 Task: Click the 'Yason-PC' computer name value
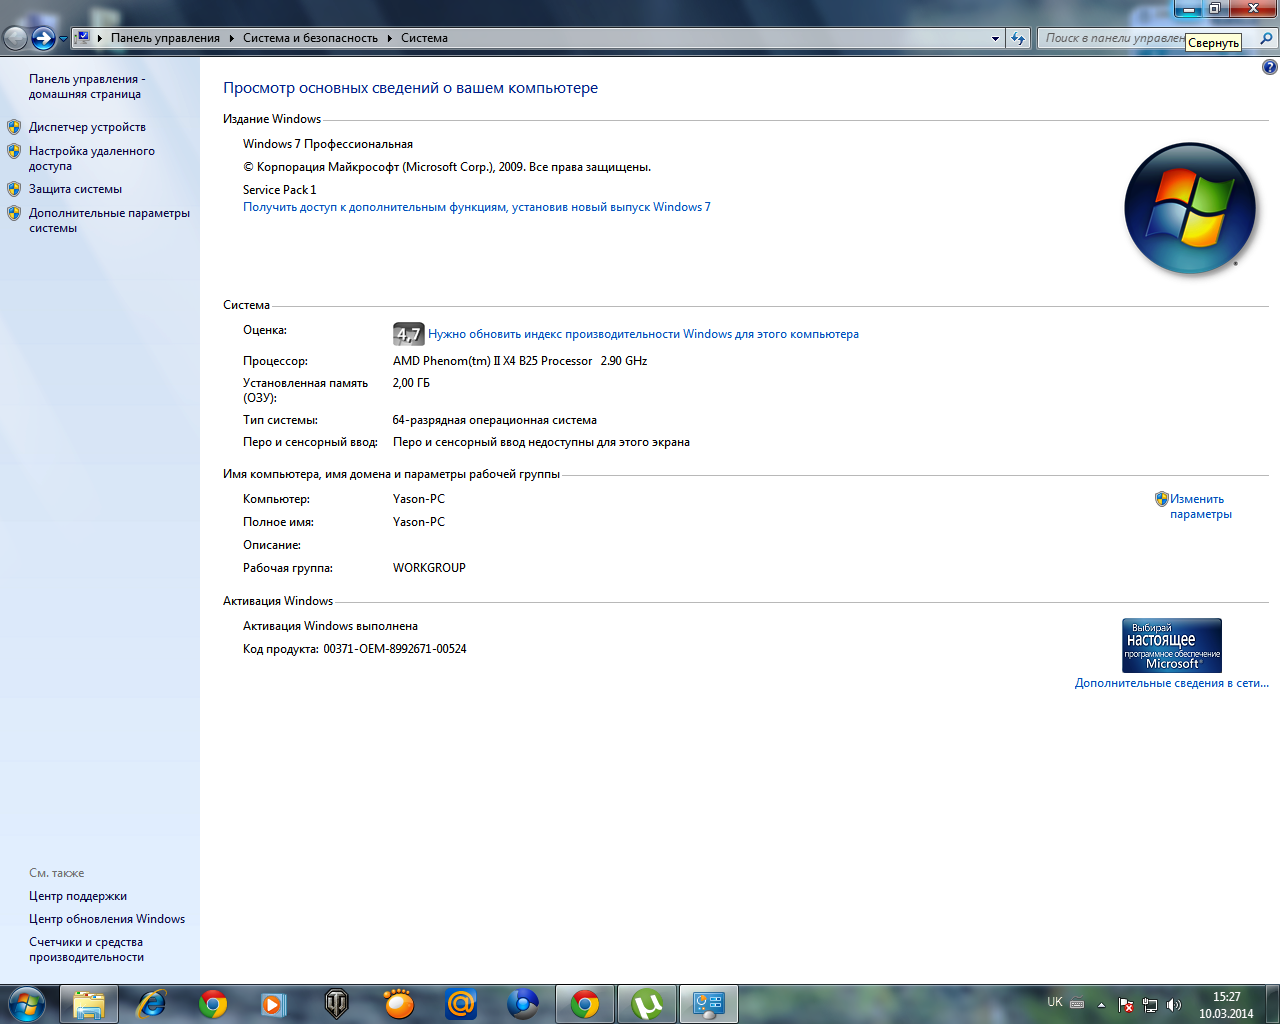[x=419, y=499]
